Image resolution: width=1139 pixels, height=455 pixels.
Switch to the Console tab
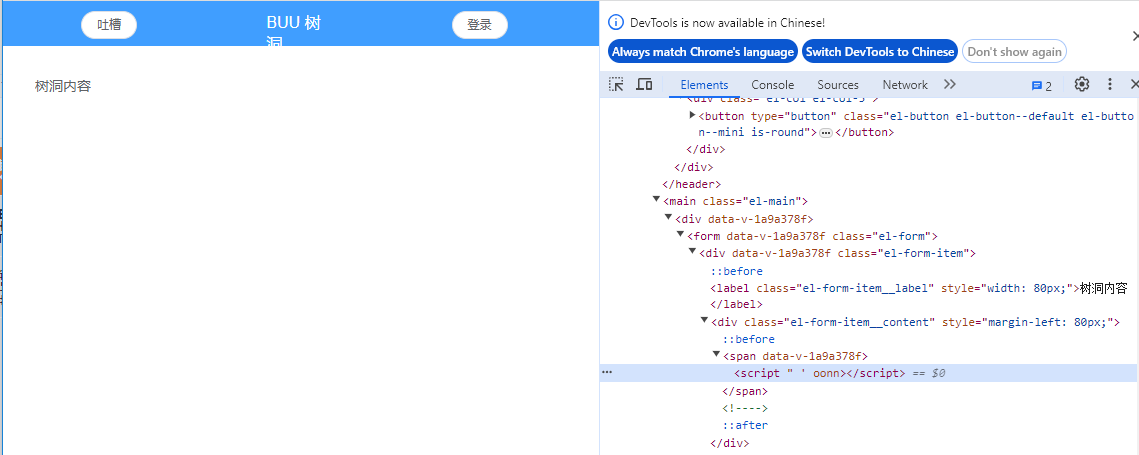[x=772, y=86]
